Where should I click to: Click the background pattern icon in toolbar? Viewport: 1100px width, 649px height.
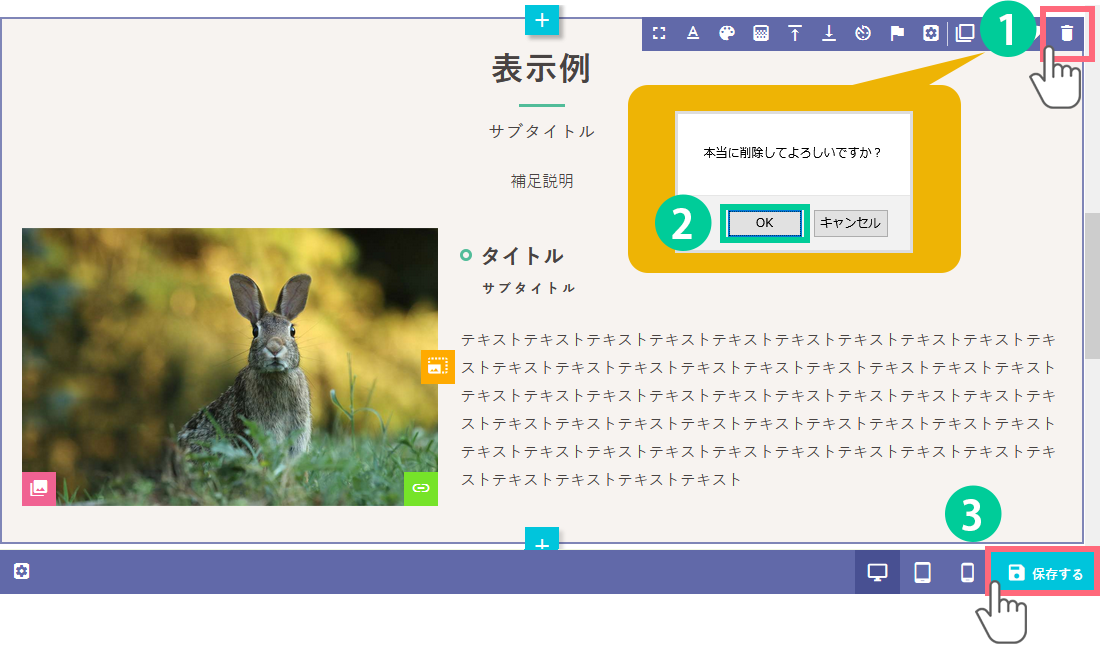tap(761, 33)
